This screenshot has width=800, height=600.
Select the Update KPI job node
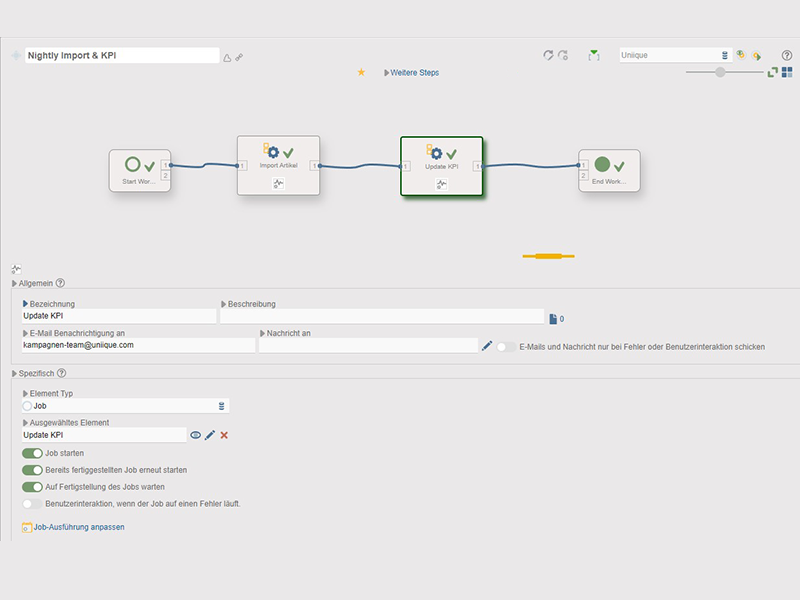[x=442, y=166]
